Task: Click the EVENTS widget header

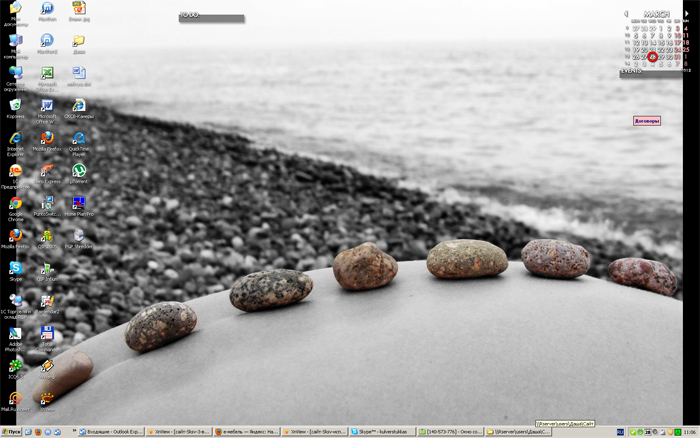Action: coord(651,72)
